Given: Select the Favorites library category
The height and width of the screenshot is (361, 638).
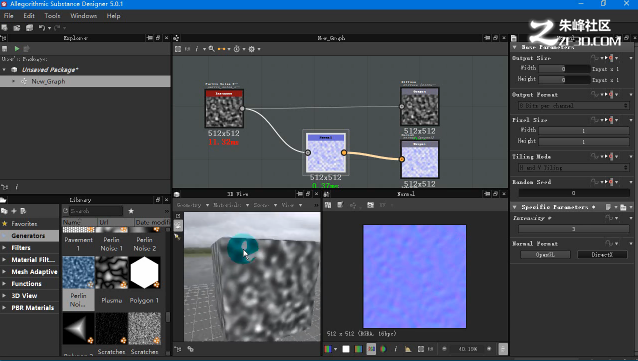Looking at the screenshot, I should 24,224.
